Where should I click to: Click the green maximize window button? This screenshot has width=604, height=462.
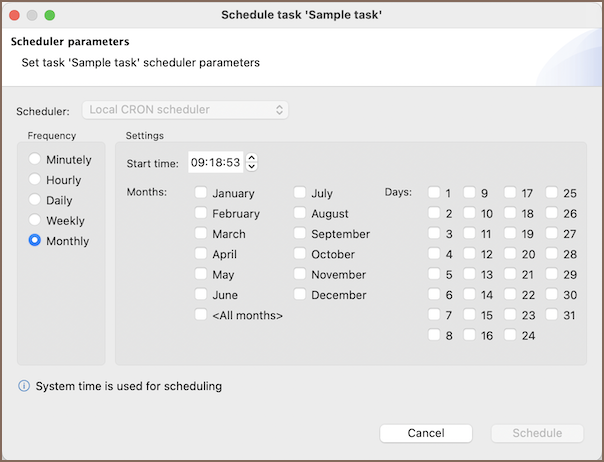[x=50, y=16]
